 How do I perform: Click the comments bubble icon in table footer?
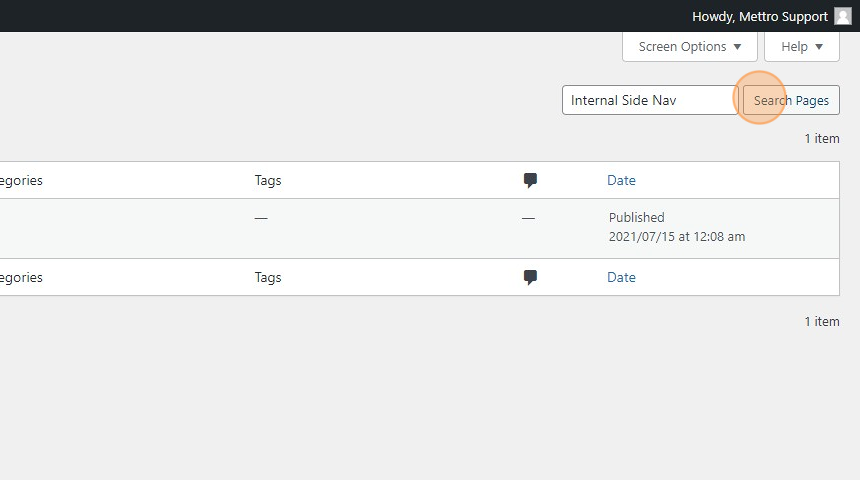(x=530, y=277)
